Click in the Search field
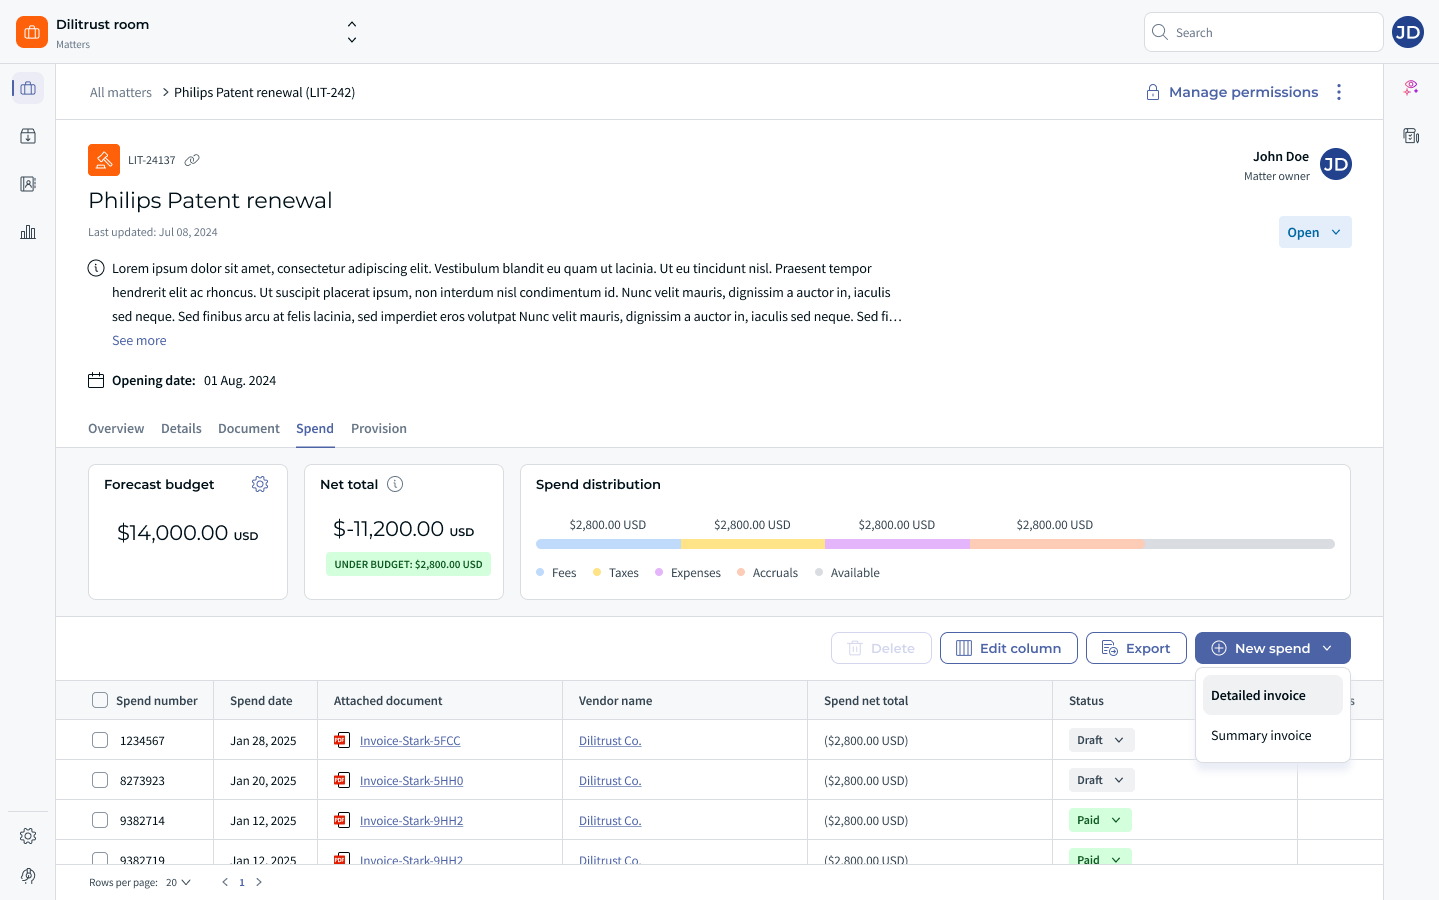This screenshot has height=900, width=1439. click(x=1264, y=32)
